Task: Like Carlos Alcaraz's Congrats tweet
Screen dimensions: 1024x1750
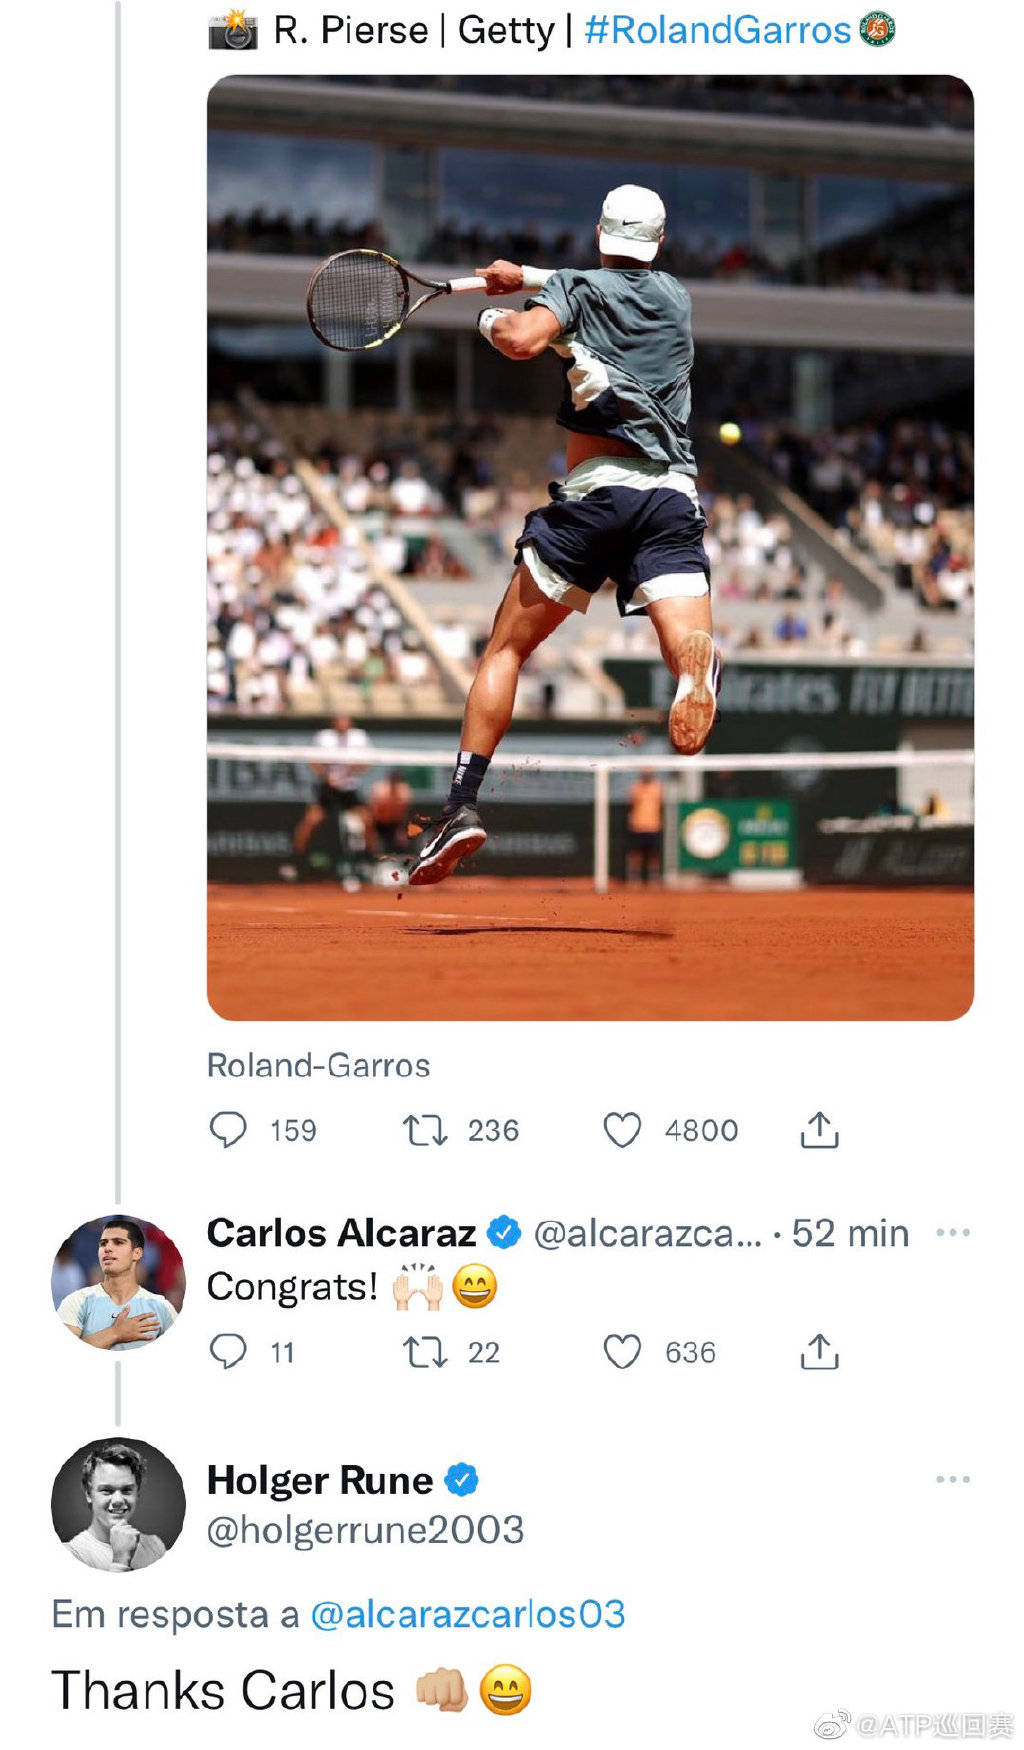Action: click(622, 1352)
